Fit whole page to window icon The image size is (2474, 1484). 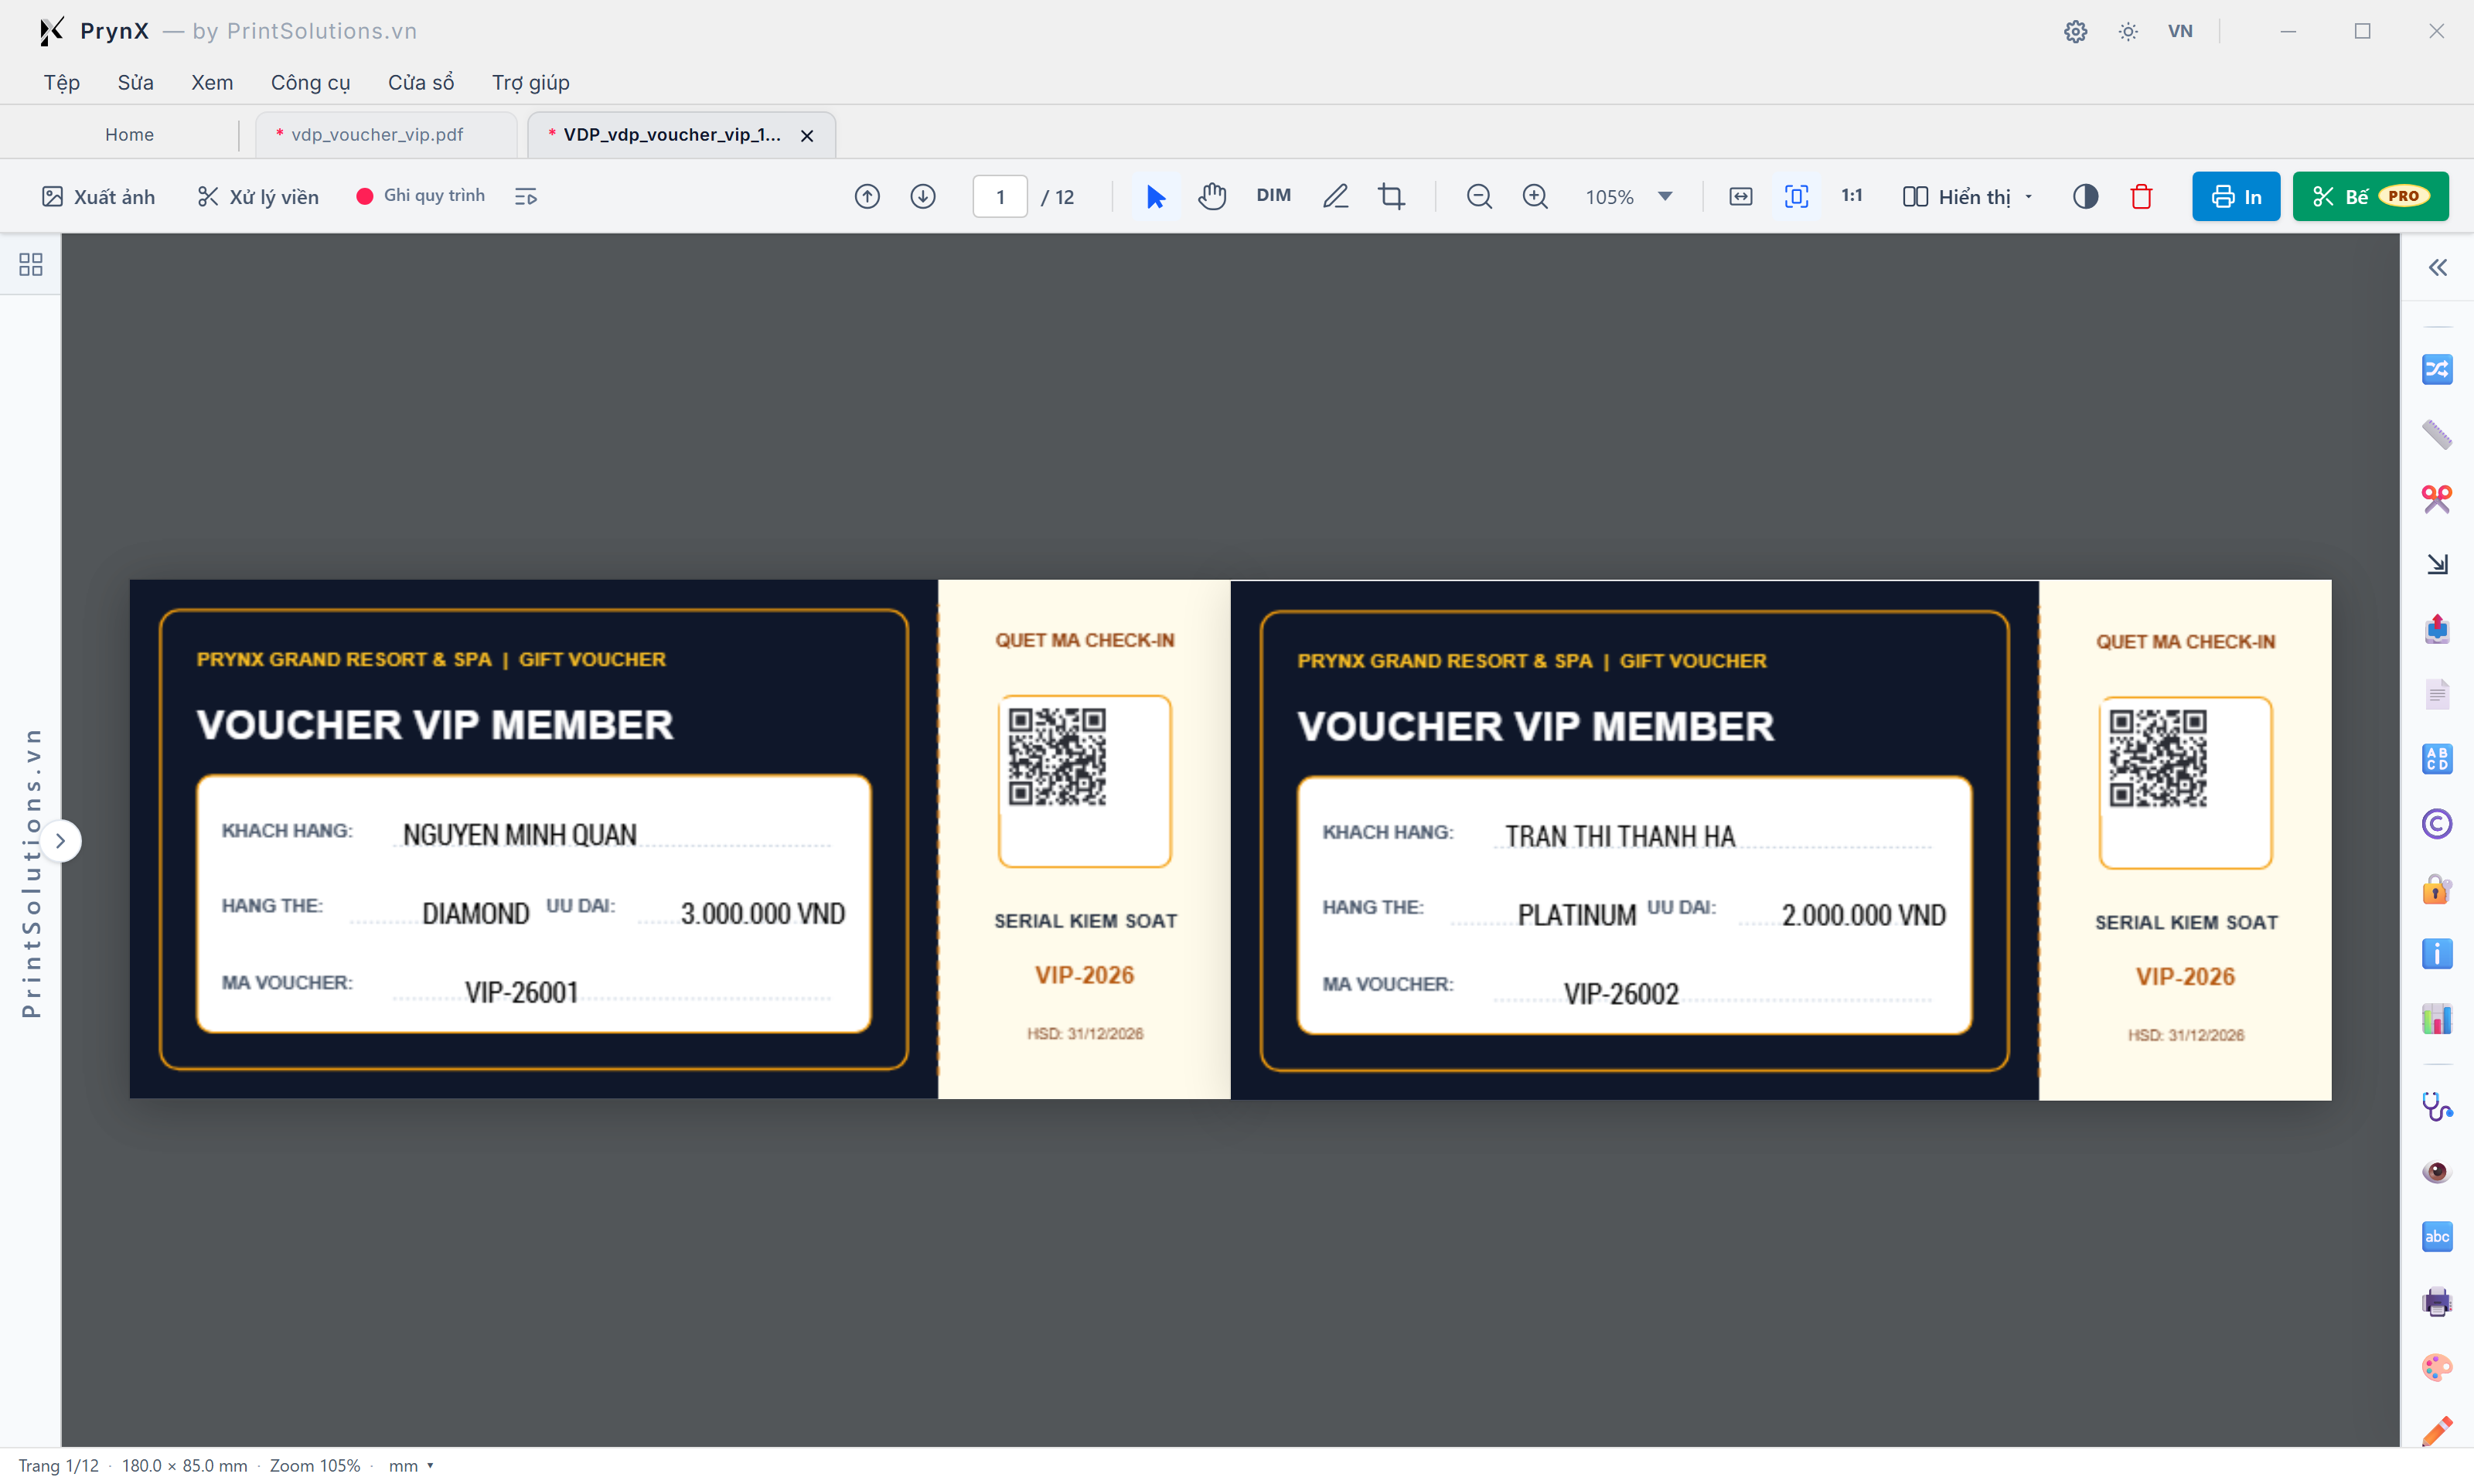click(1796, 197)
